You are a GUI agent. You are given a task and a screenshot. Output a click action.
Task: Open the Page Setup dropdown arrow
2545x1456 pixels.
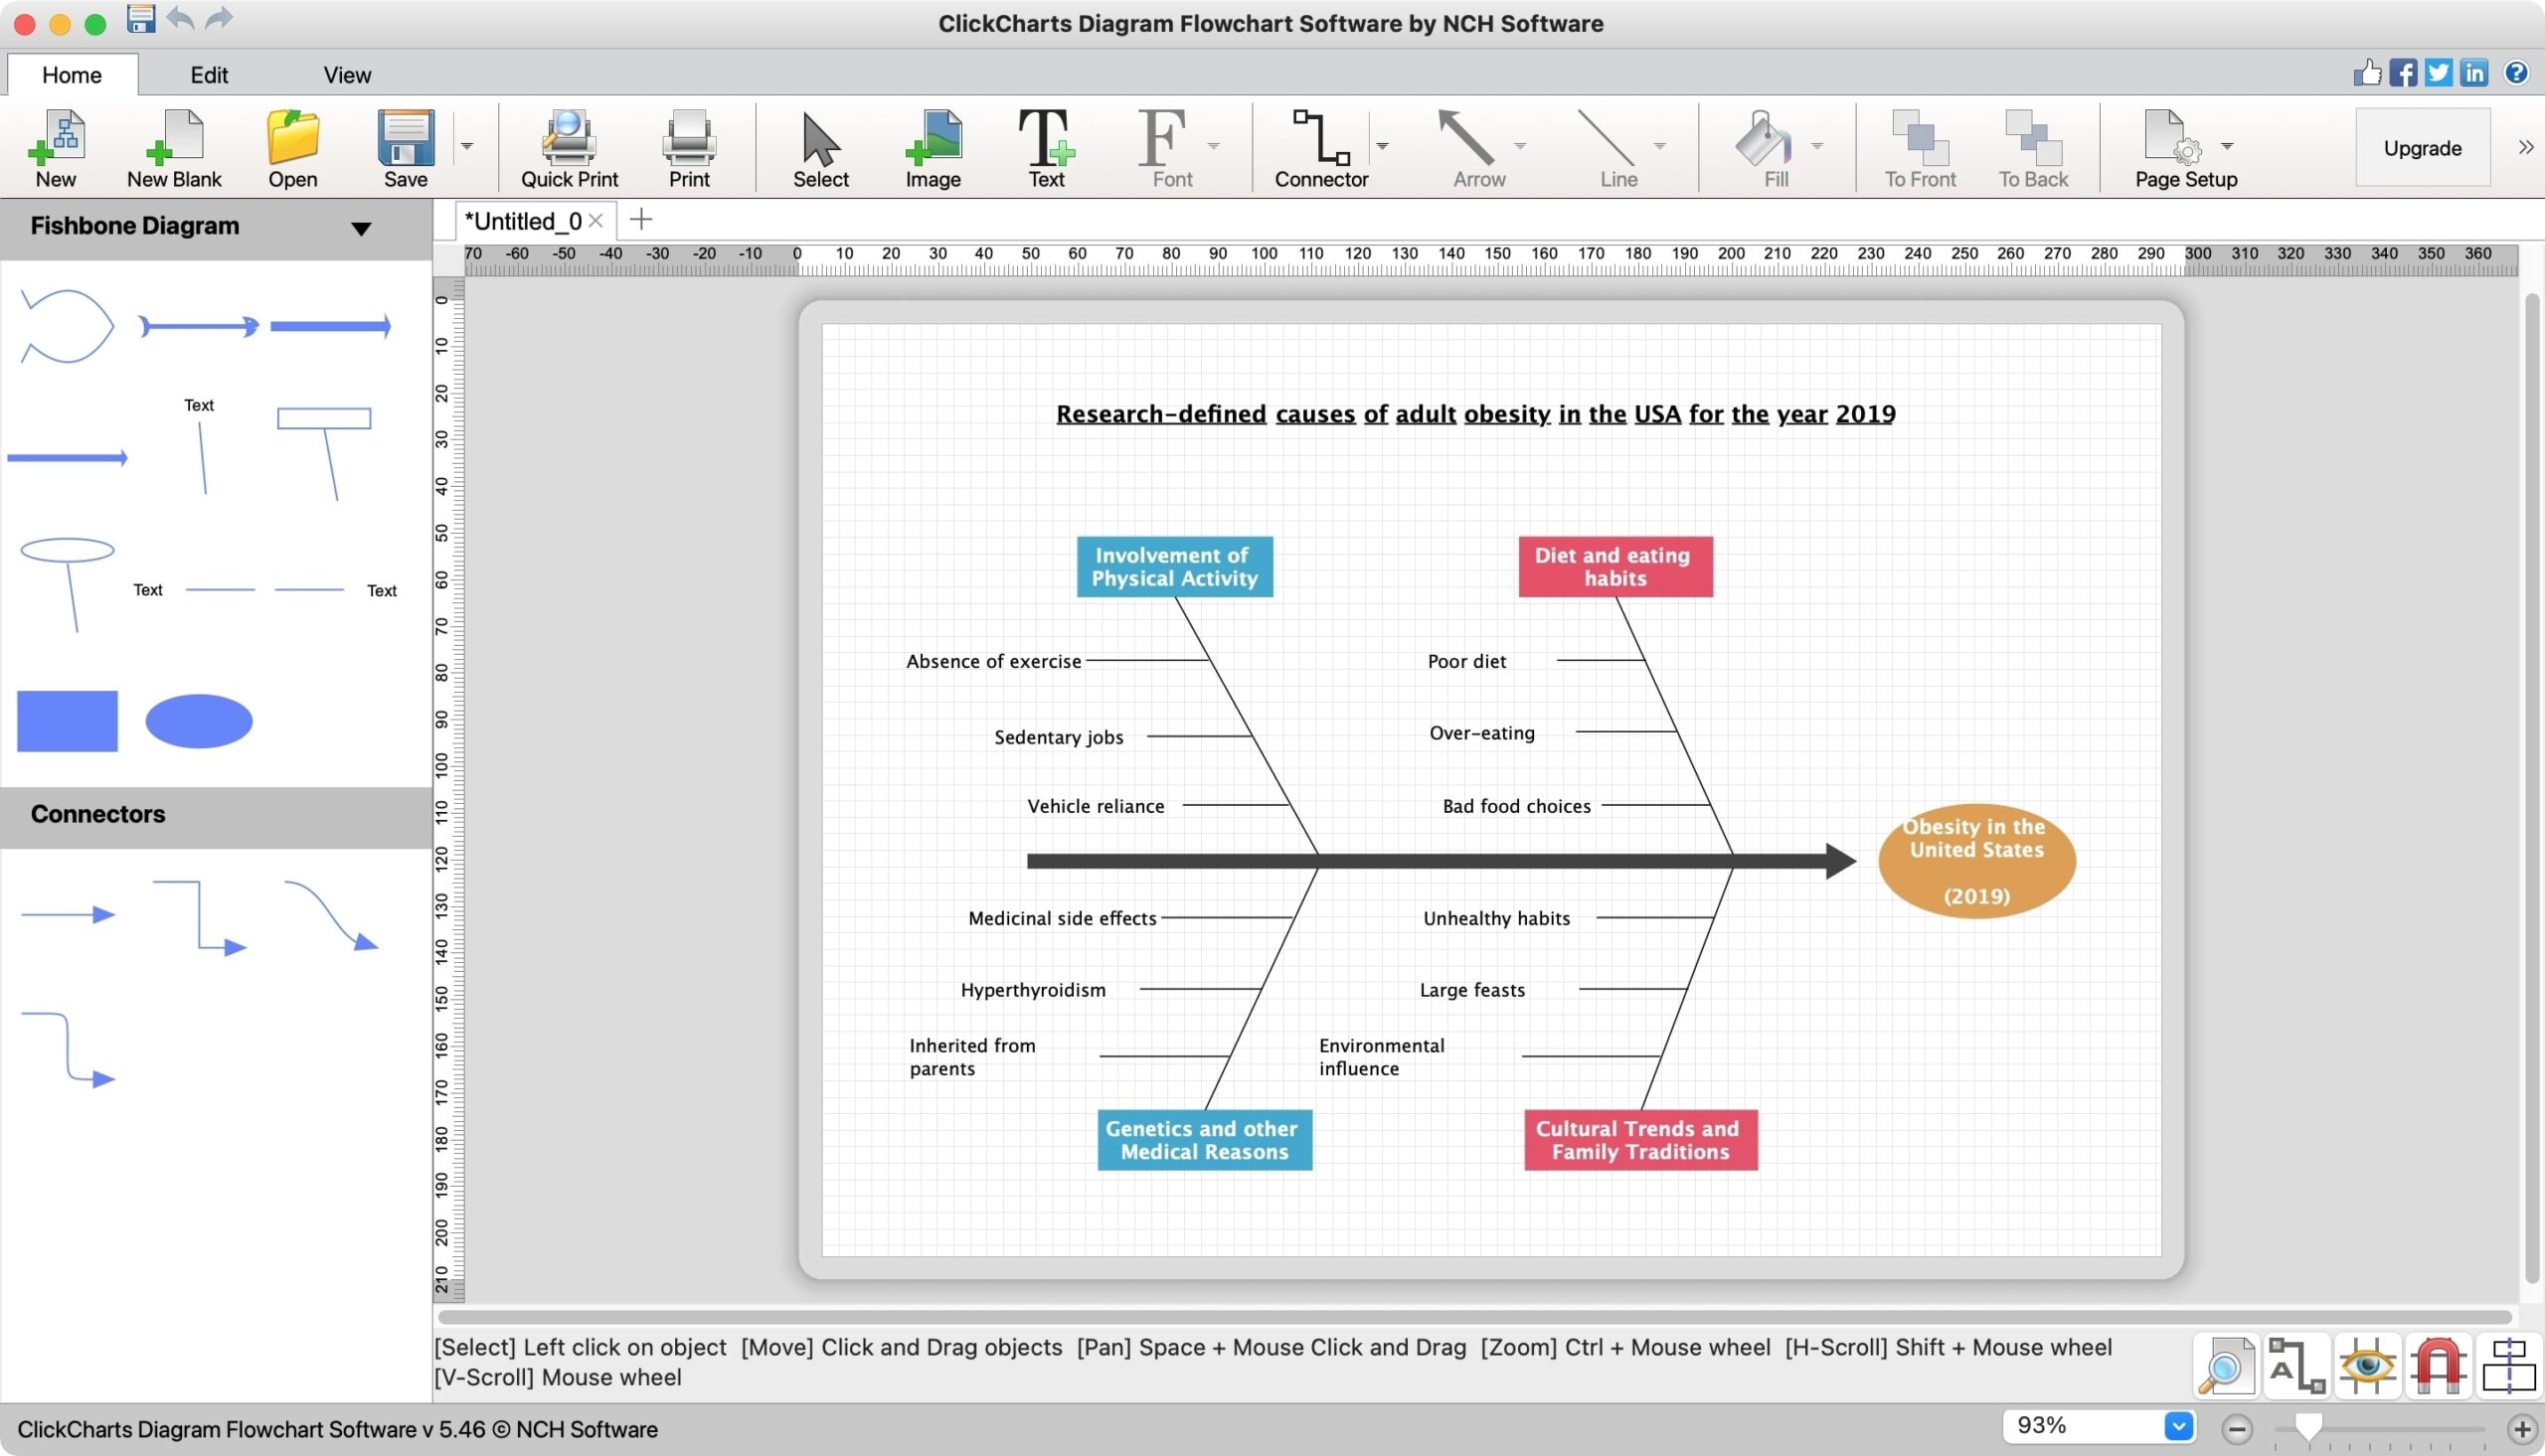2227,146
